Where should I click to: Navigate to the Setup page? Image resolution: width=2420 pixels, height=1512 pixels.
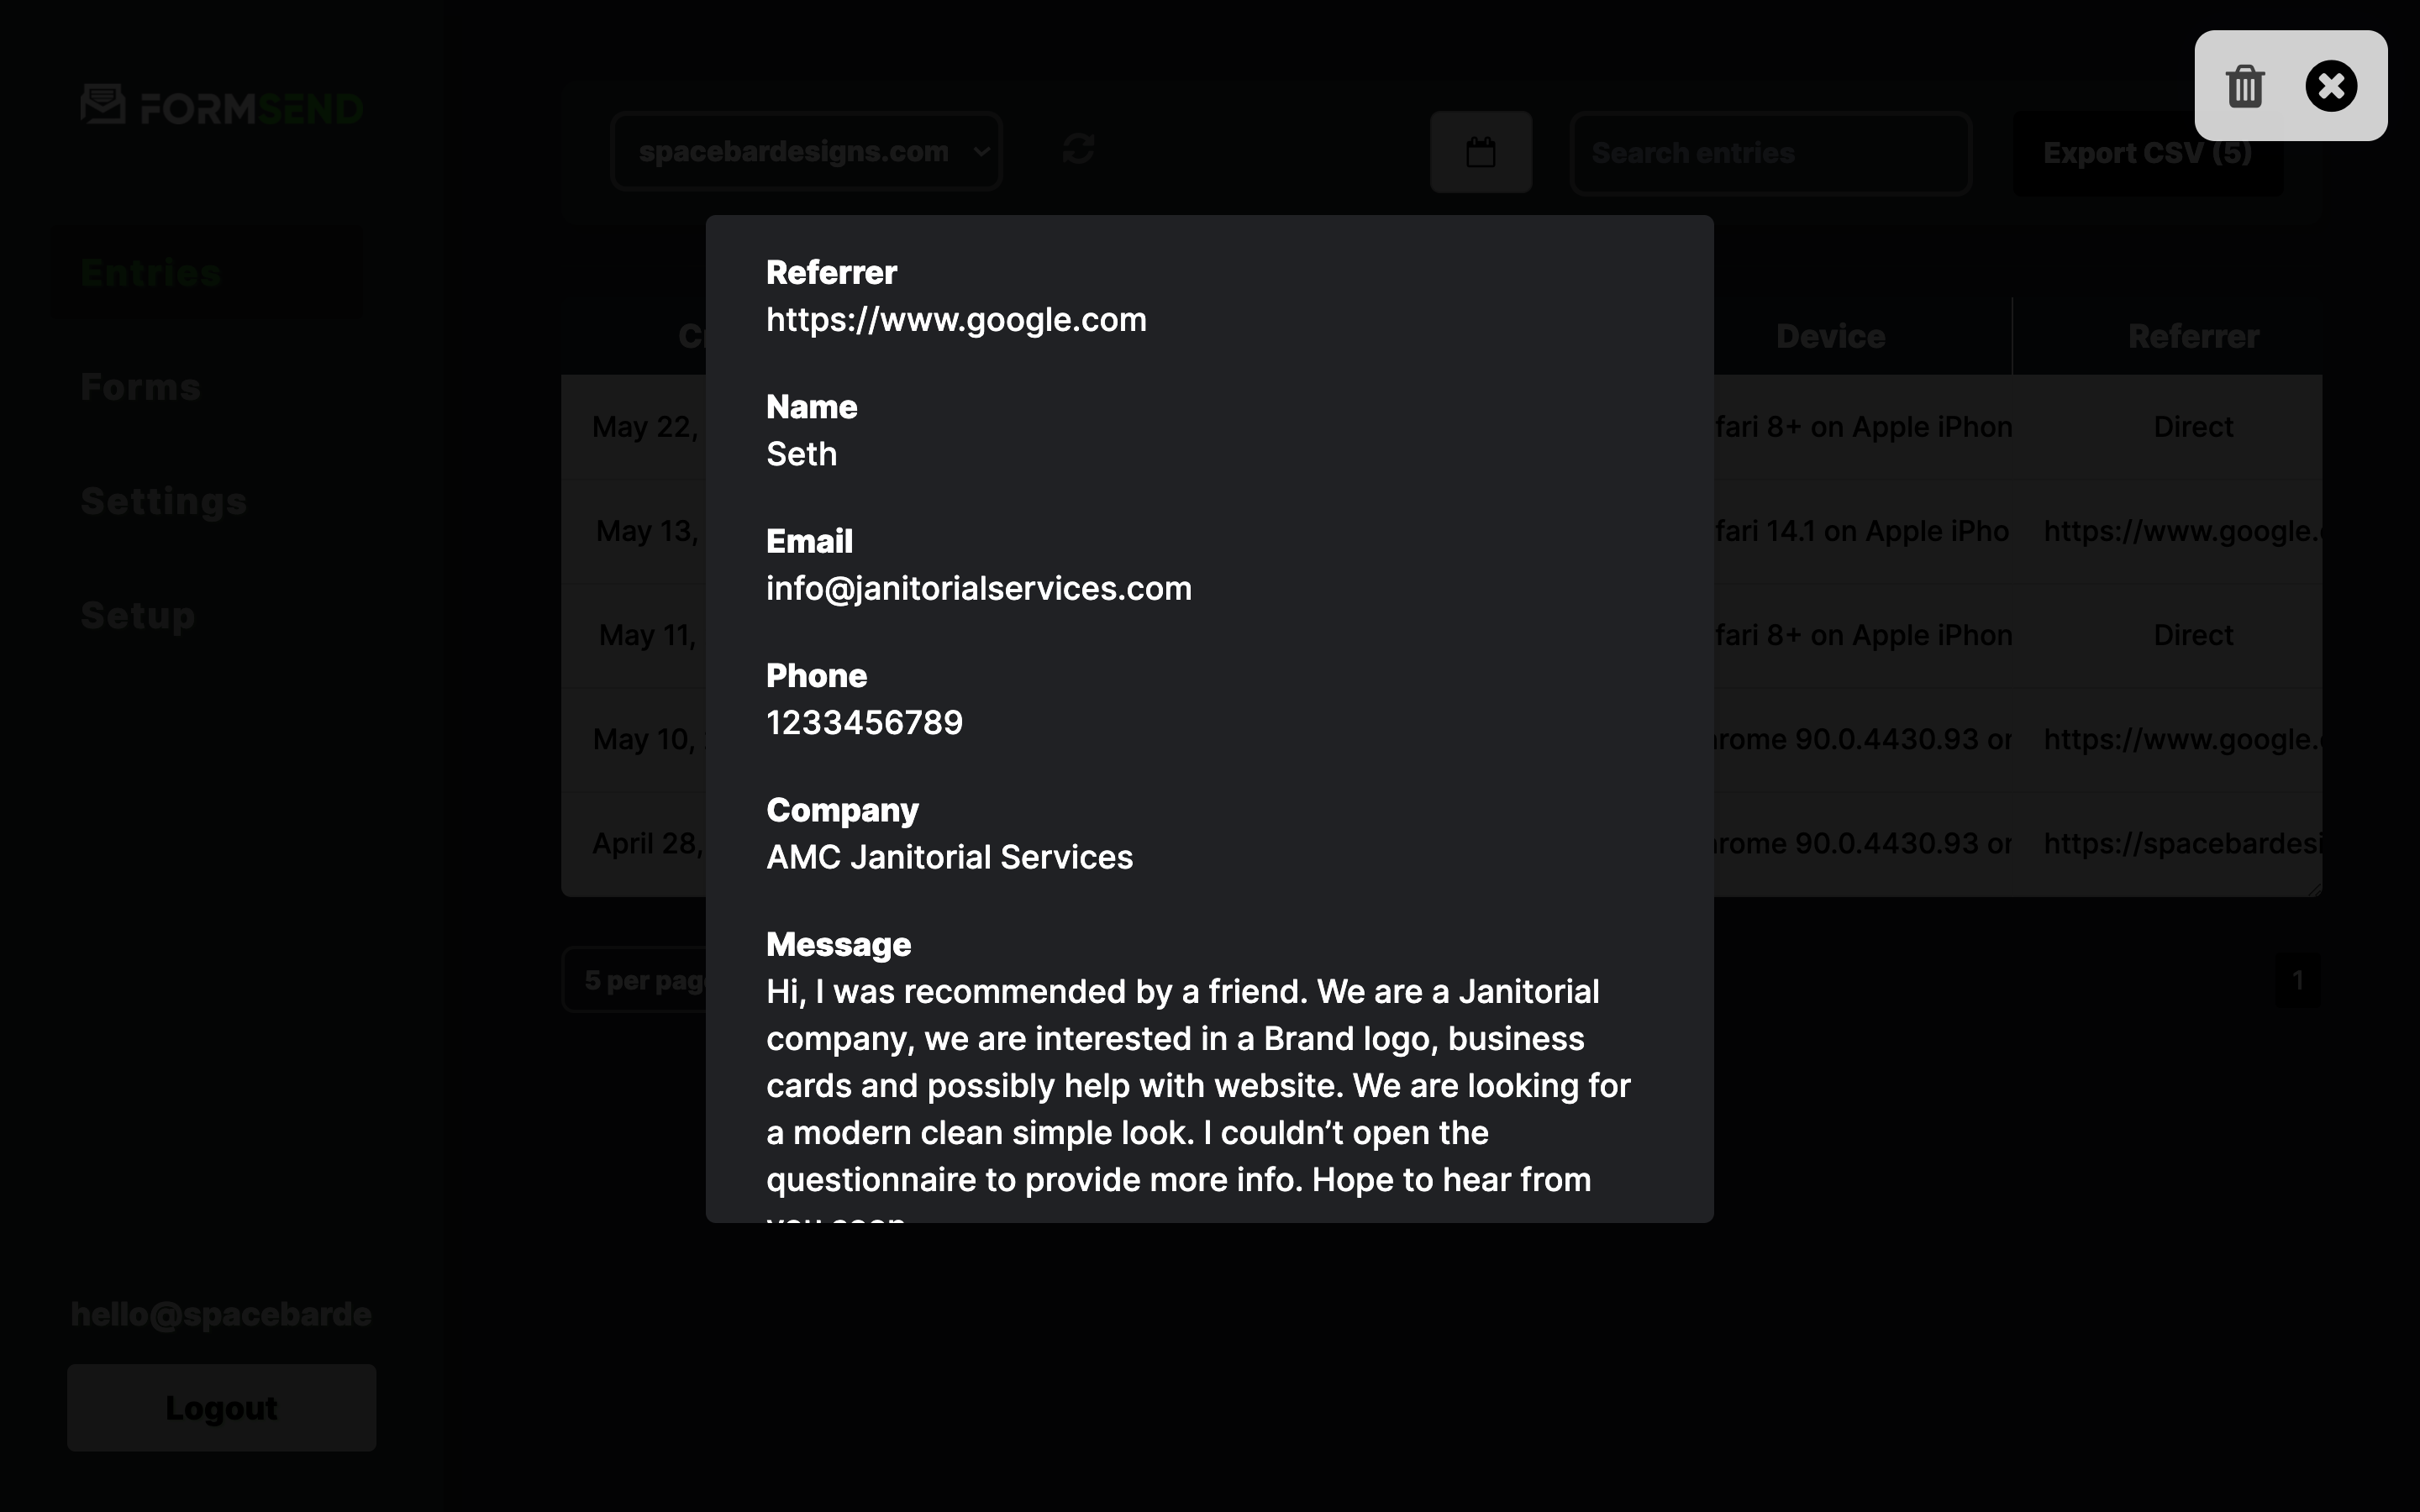pos(137,615)
